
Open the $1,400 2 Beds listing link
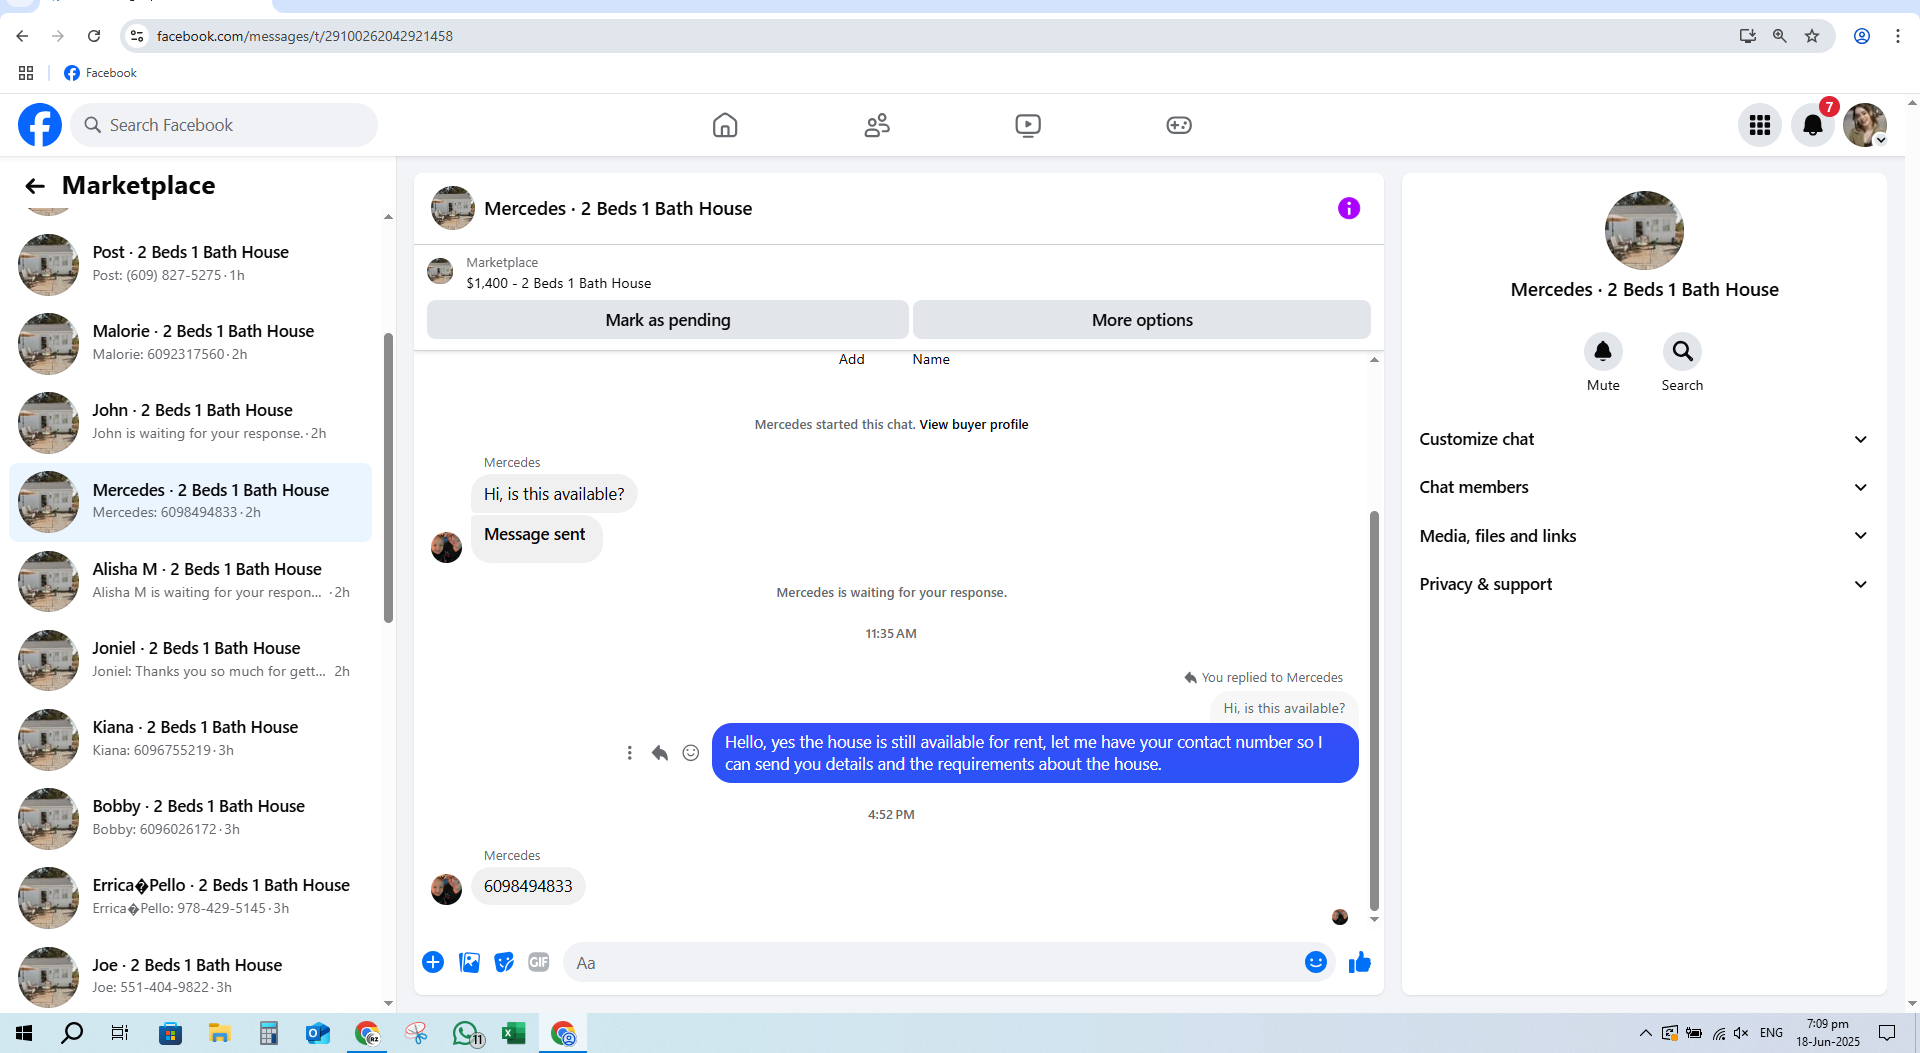click(x=558, y=283)
